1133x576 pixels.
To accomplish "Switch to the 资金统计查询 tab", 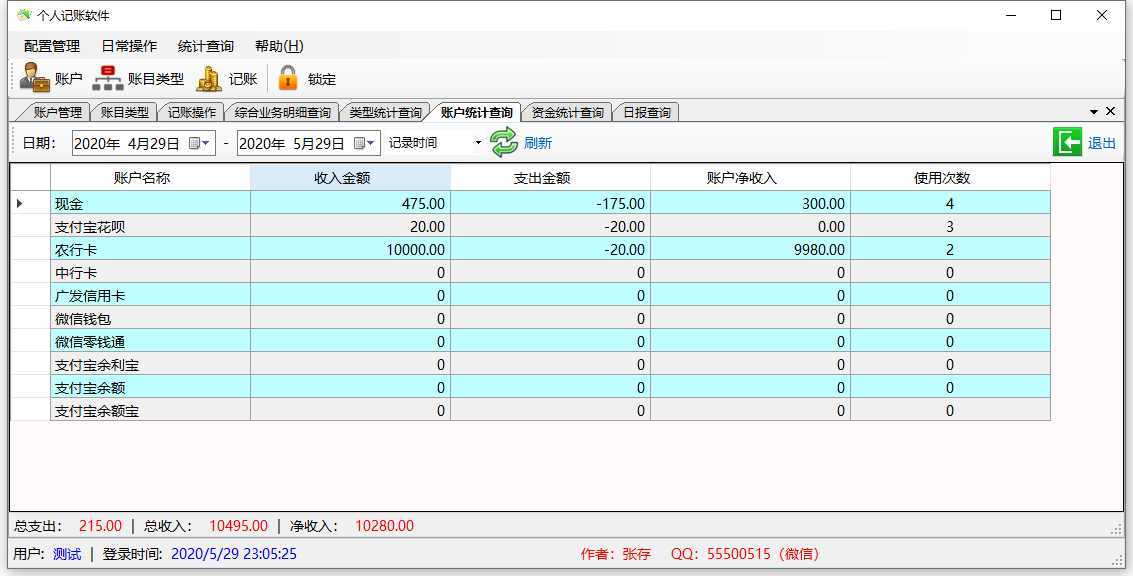I will [567, 112].
